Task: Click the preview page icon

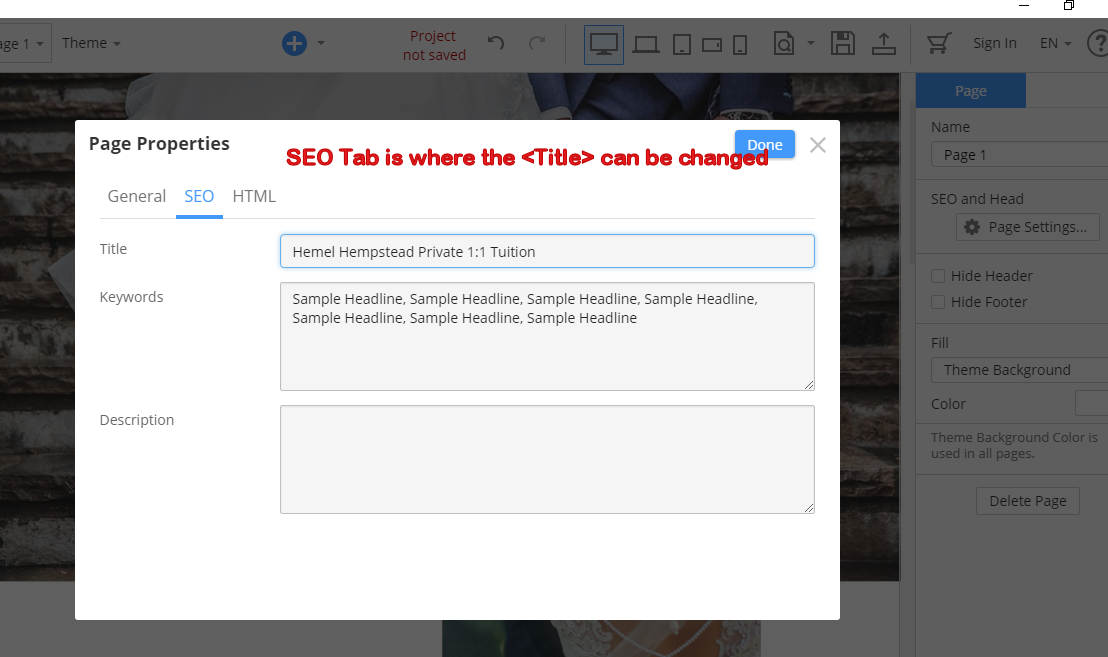Action: 785,44
